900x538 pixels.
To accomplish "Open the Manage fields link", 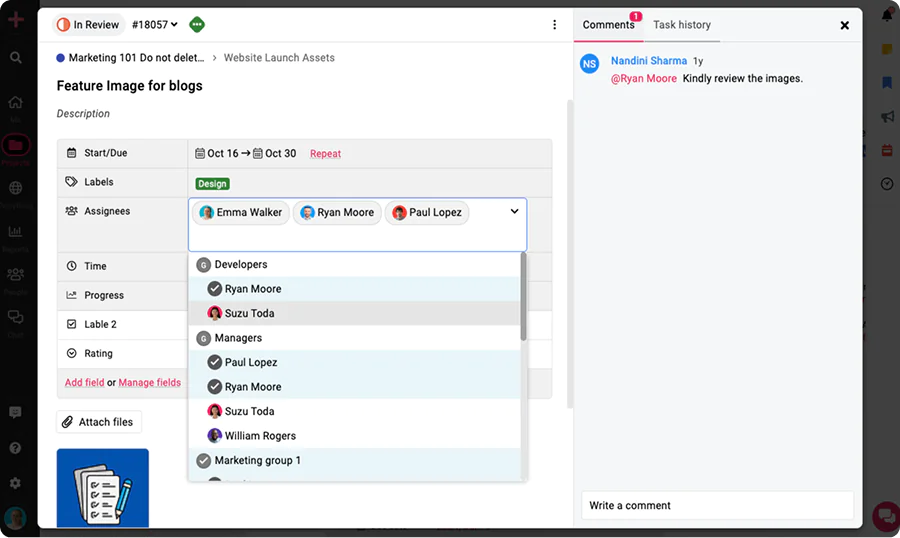I will [149, 382].
